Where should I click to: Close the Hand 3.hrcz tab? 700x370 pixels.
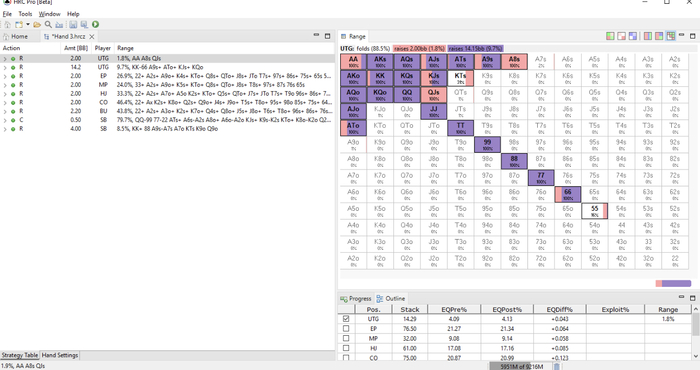(x=92, y=37)
